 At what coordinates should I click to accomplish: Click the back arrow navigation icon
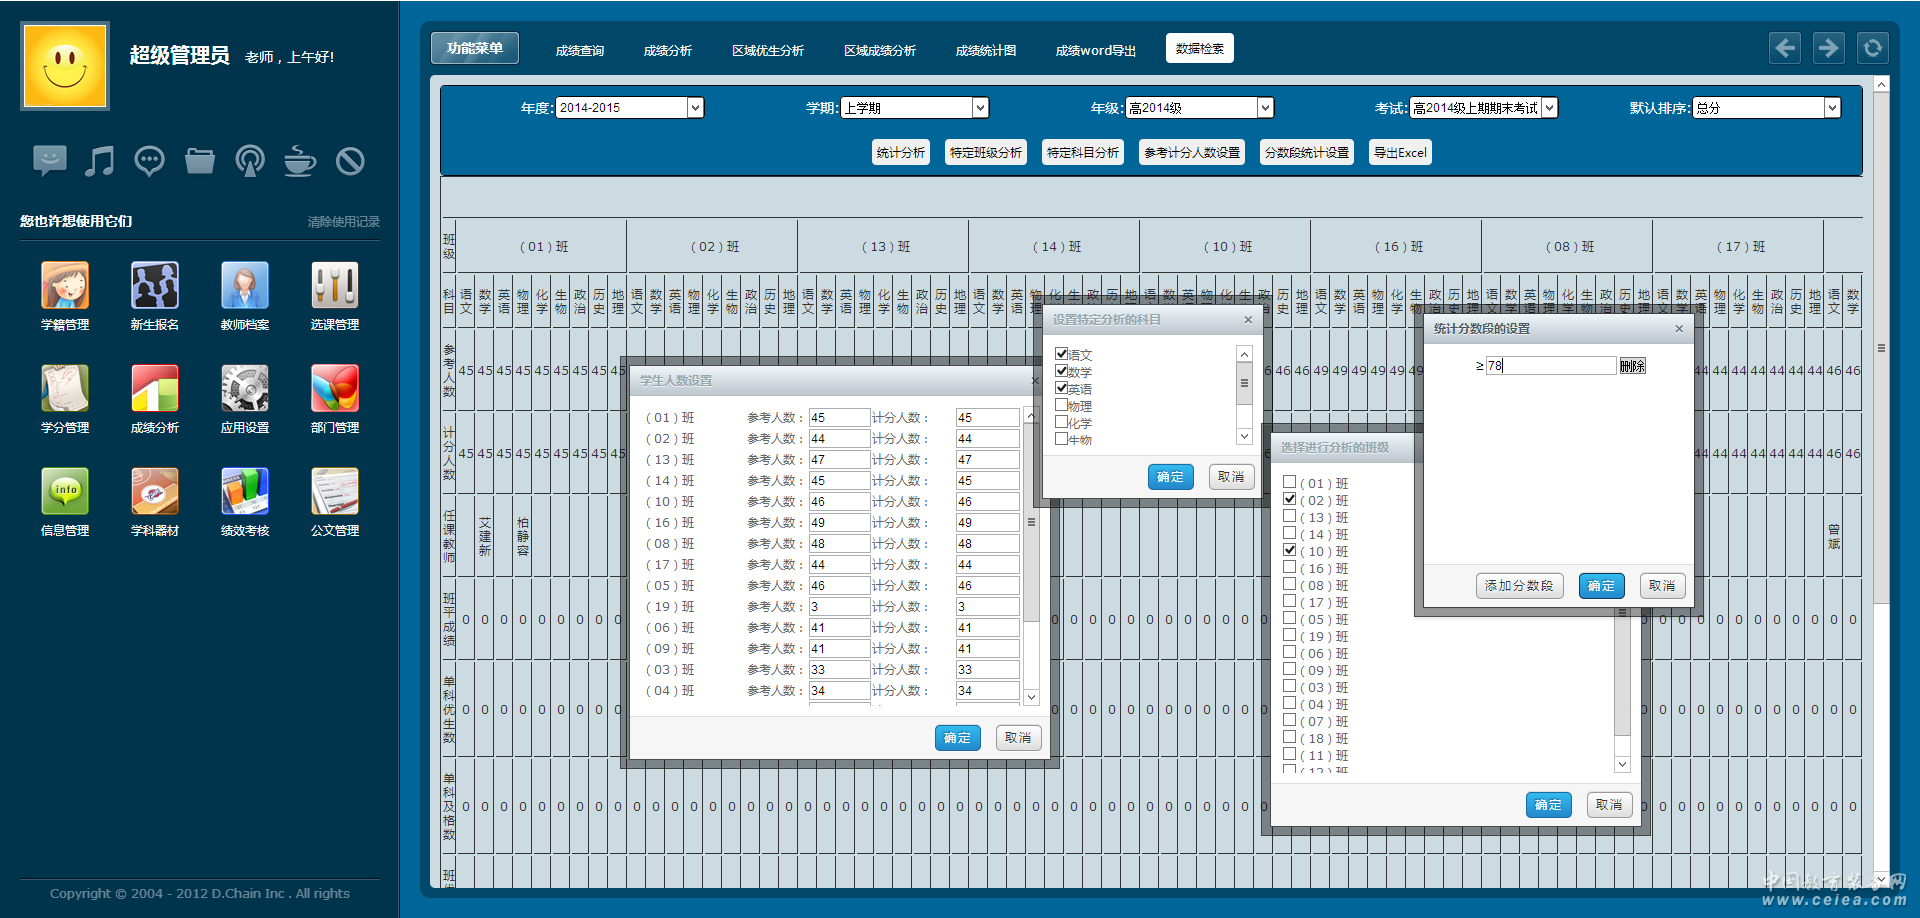tap(1785, 48)
